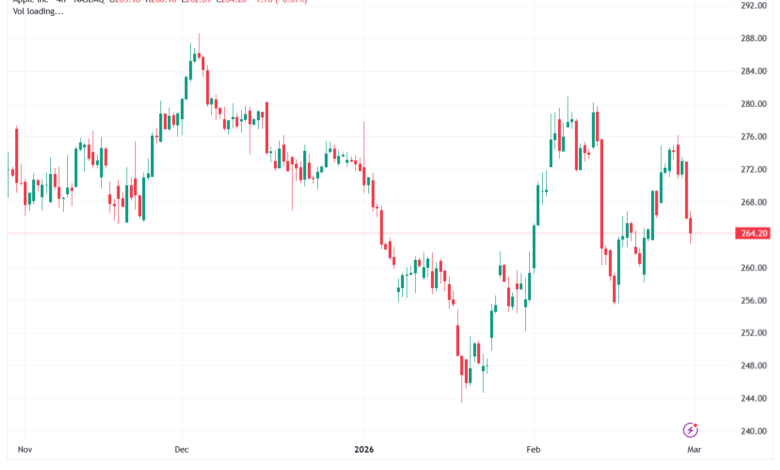Select the Mar label on time axis
This screenshot has height=470, width=780.
tap(696, 452)
